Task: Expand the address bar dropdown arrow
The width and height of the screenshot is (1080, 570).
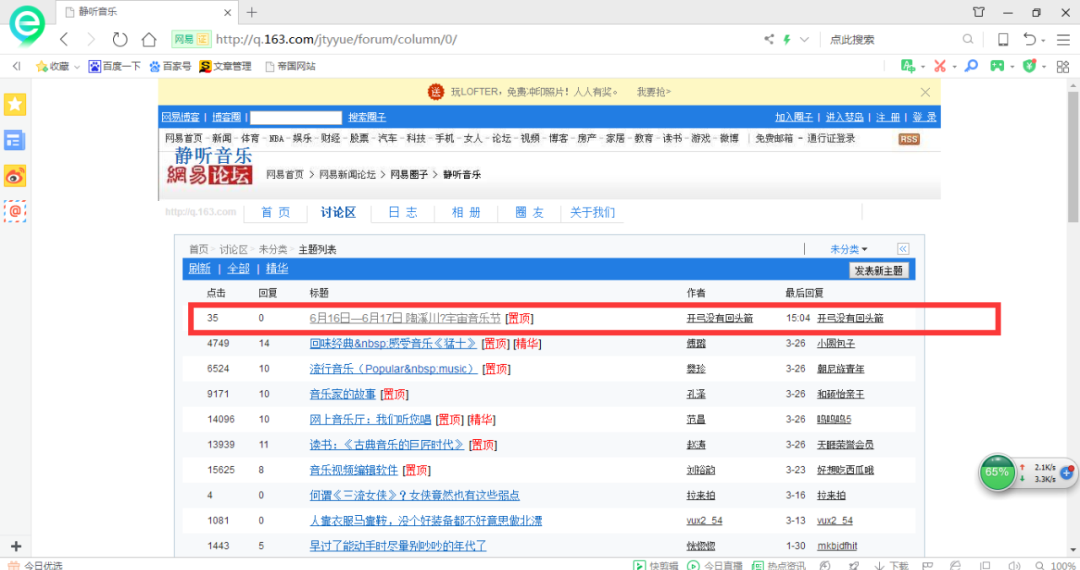Action: point(804,39)
